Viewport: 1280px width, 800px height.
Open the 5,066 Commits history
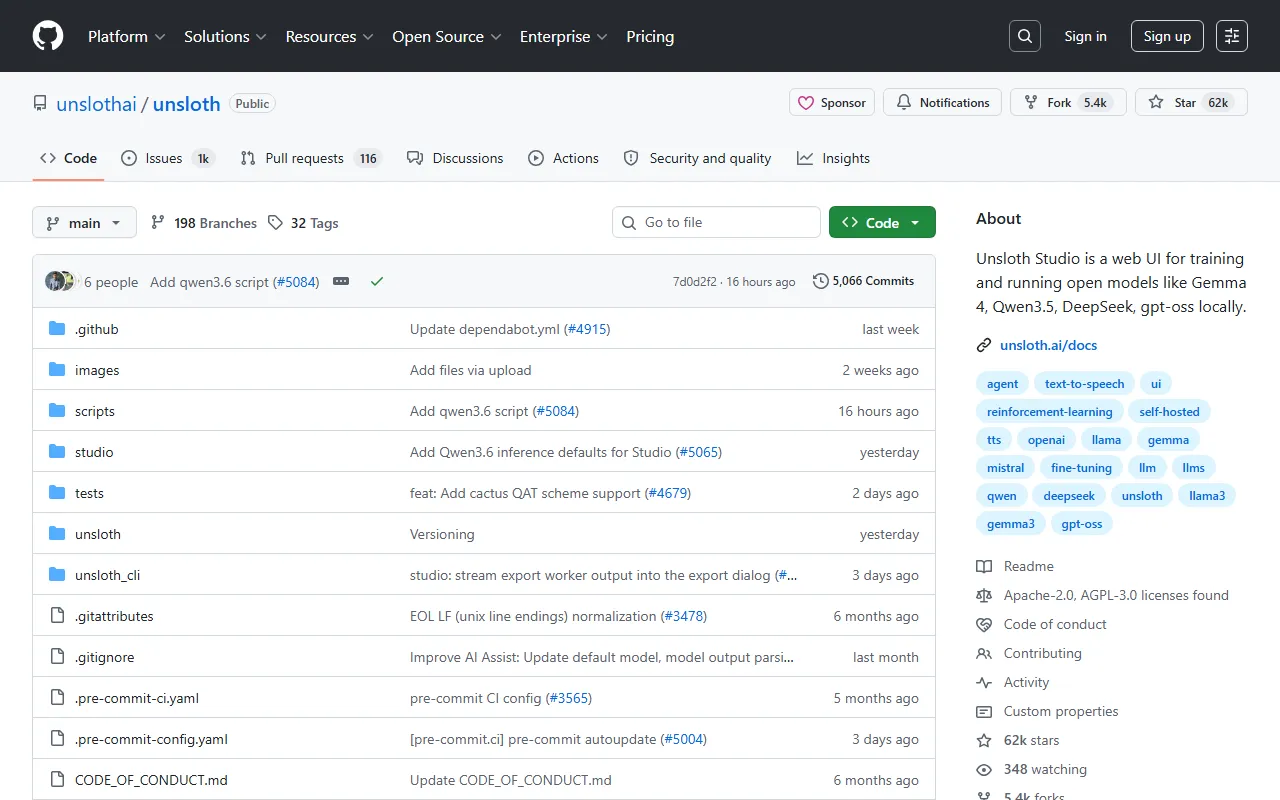point(864,281)
